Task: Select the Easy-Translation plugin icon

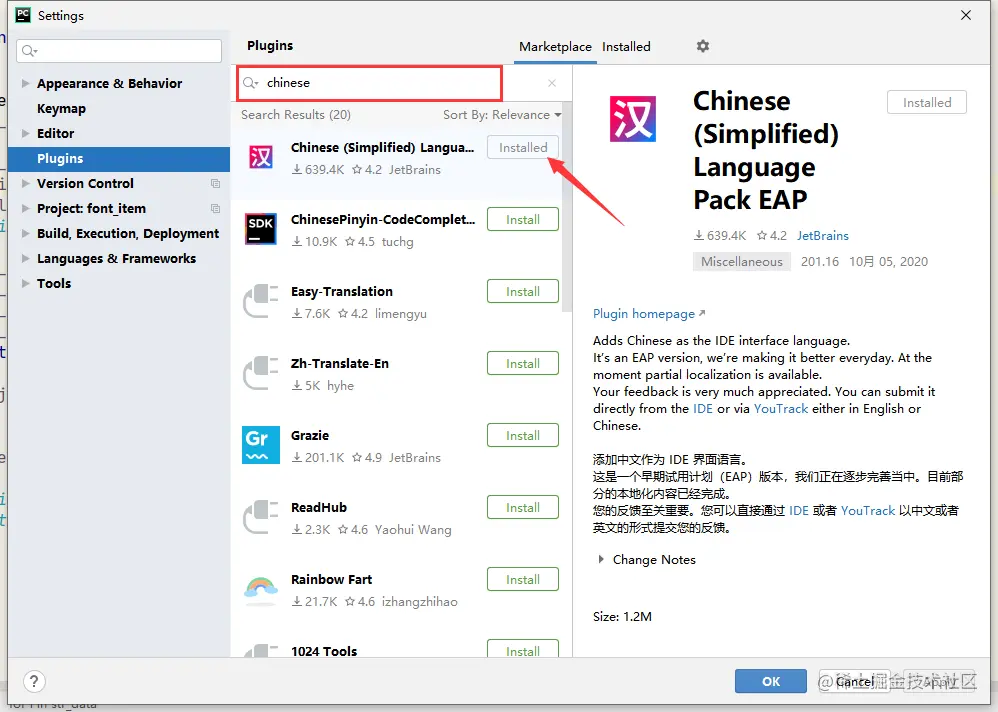Action: coord(261,301)
